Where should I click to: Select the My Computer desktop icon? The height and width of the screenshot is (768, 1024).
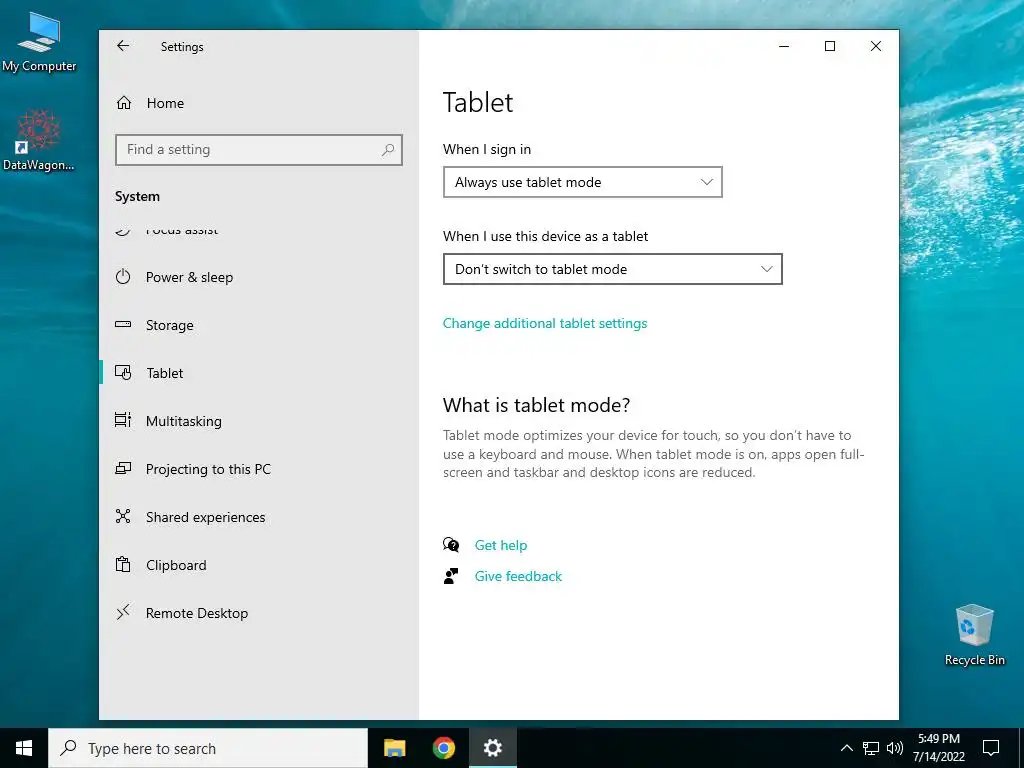[x=39, y=42]
